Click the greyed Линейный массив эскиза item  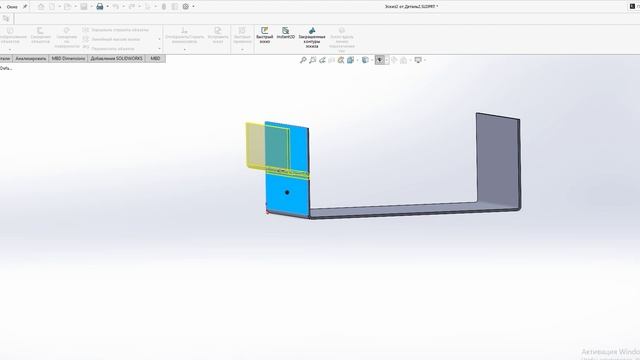click(112, 39)
